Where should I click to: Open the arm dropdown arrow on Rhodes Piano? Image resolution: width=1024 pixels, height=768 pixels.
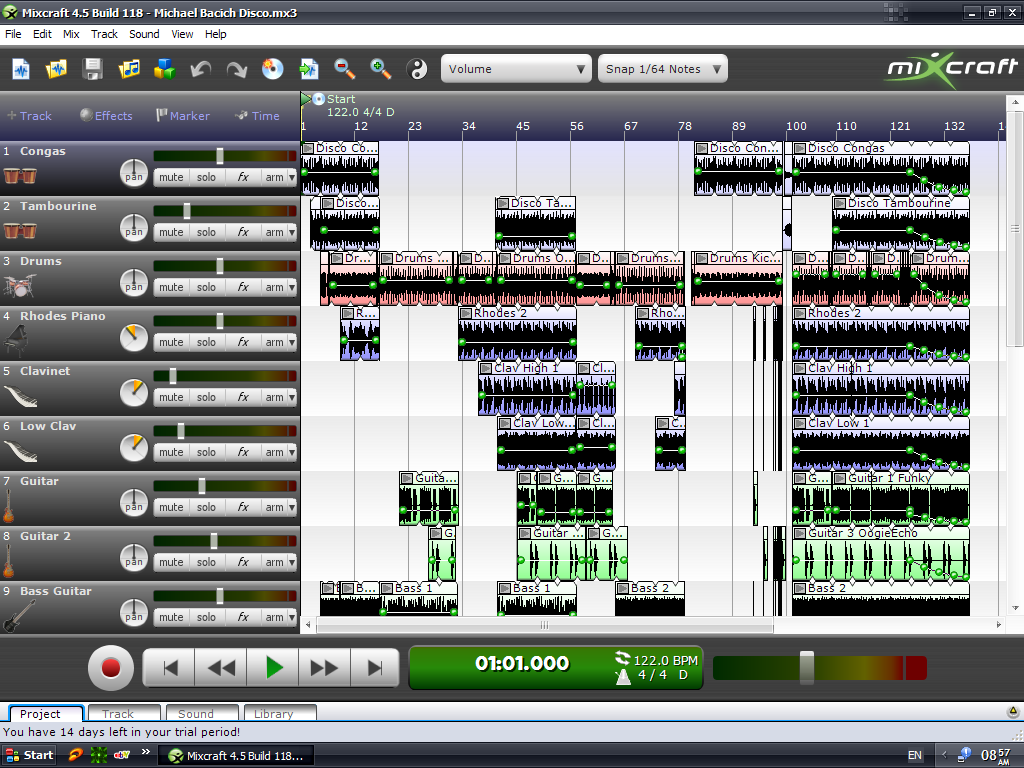click(x=292, y=342)
